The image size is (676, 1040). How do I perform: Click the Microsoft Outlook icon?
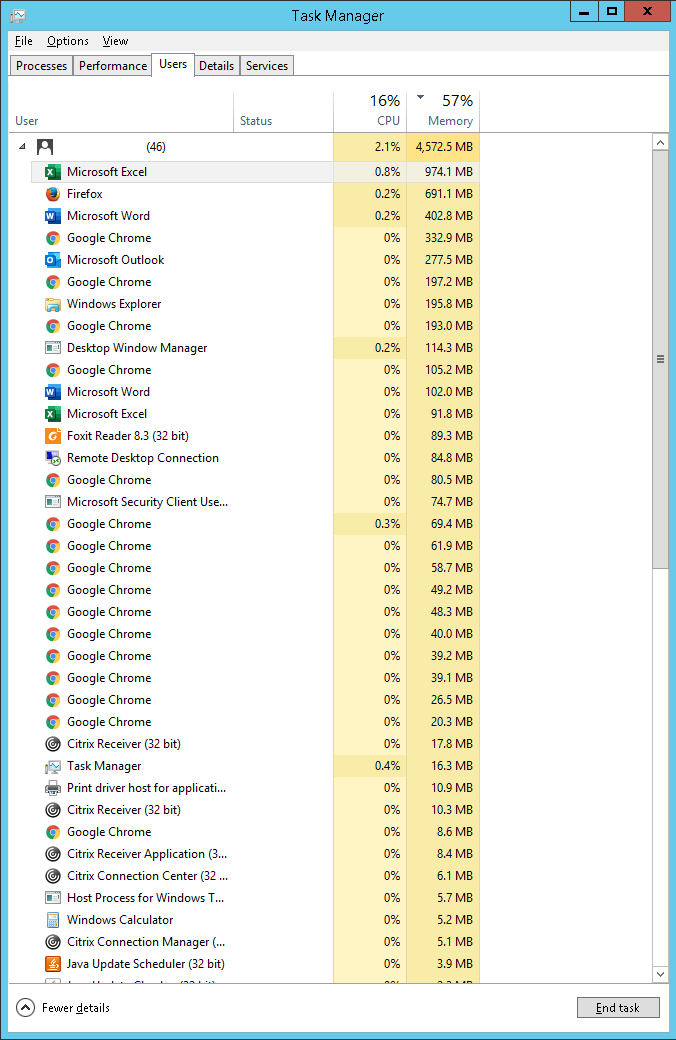click(x=52, y=260)
